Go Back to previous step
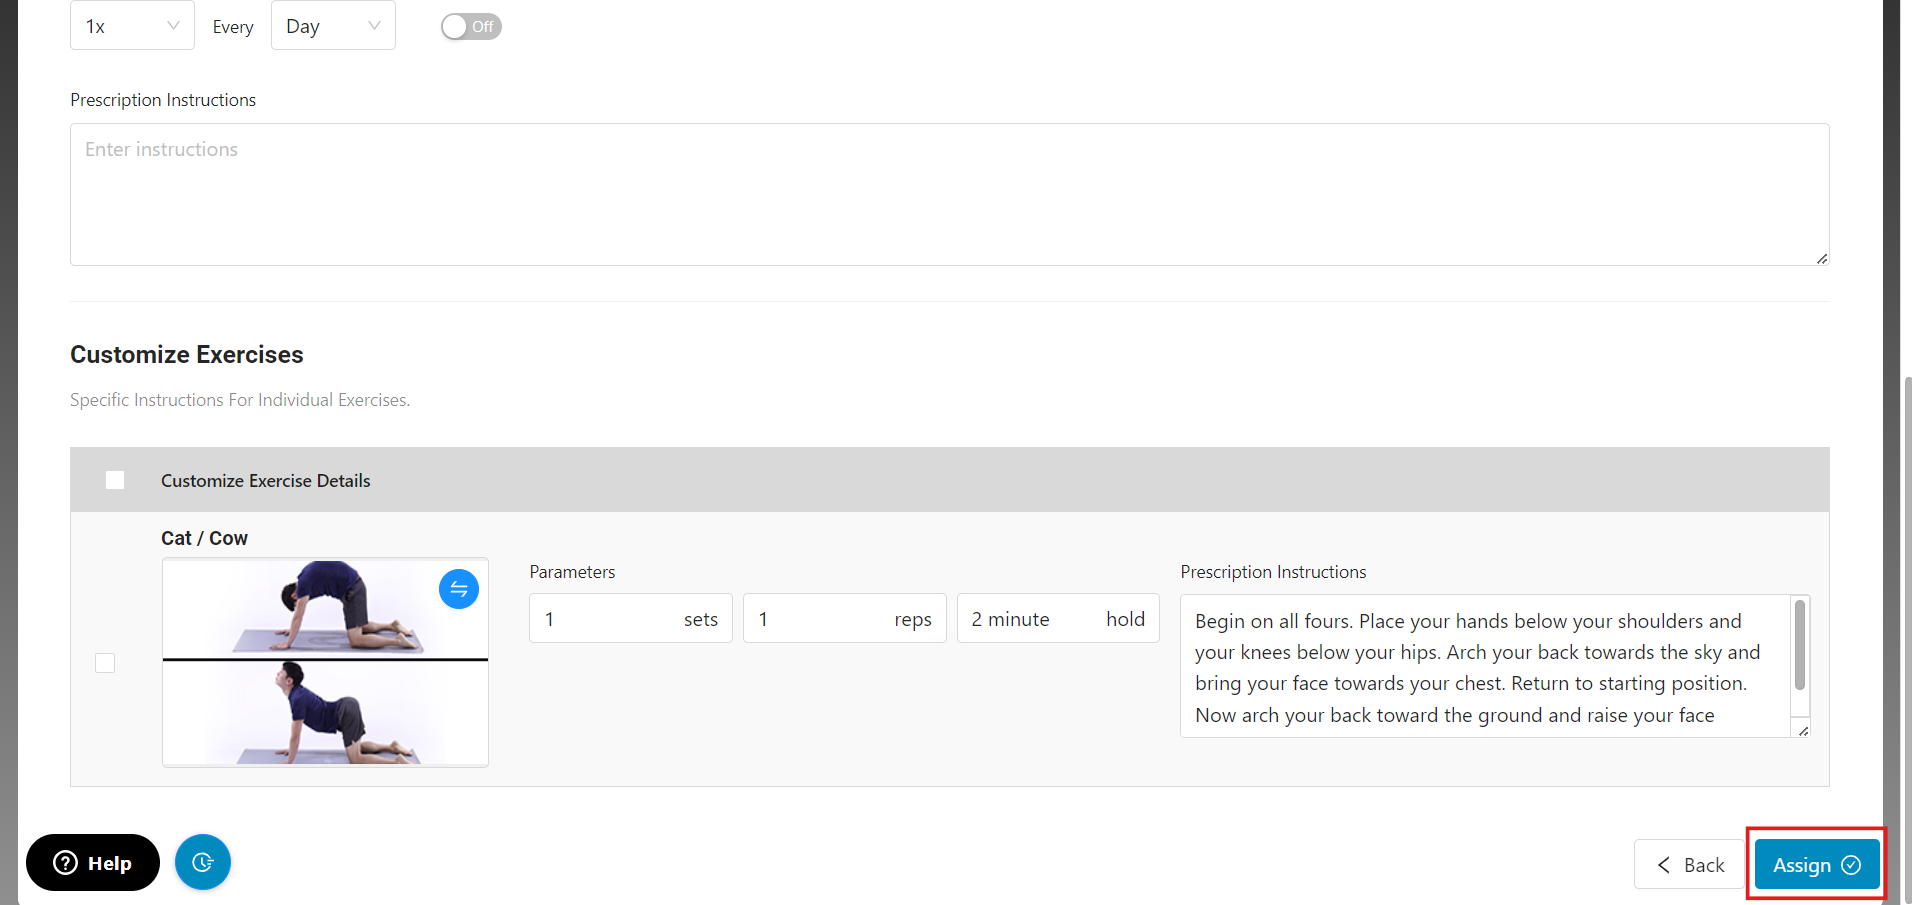Screen dimensions: 1912x905 [1689, 865]
